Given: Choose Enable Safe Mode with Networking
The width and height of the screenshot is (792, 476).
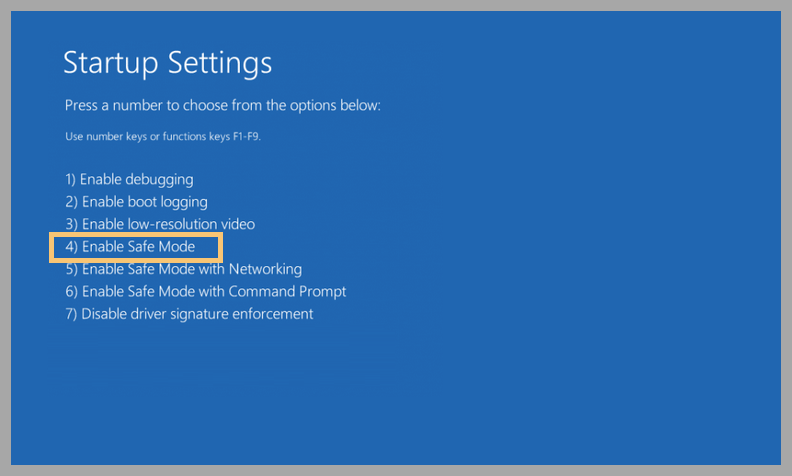Looking at the screenshot, I should (184, 269).
